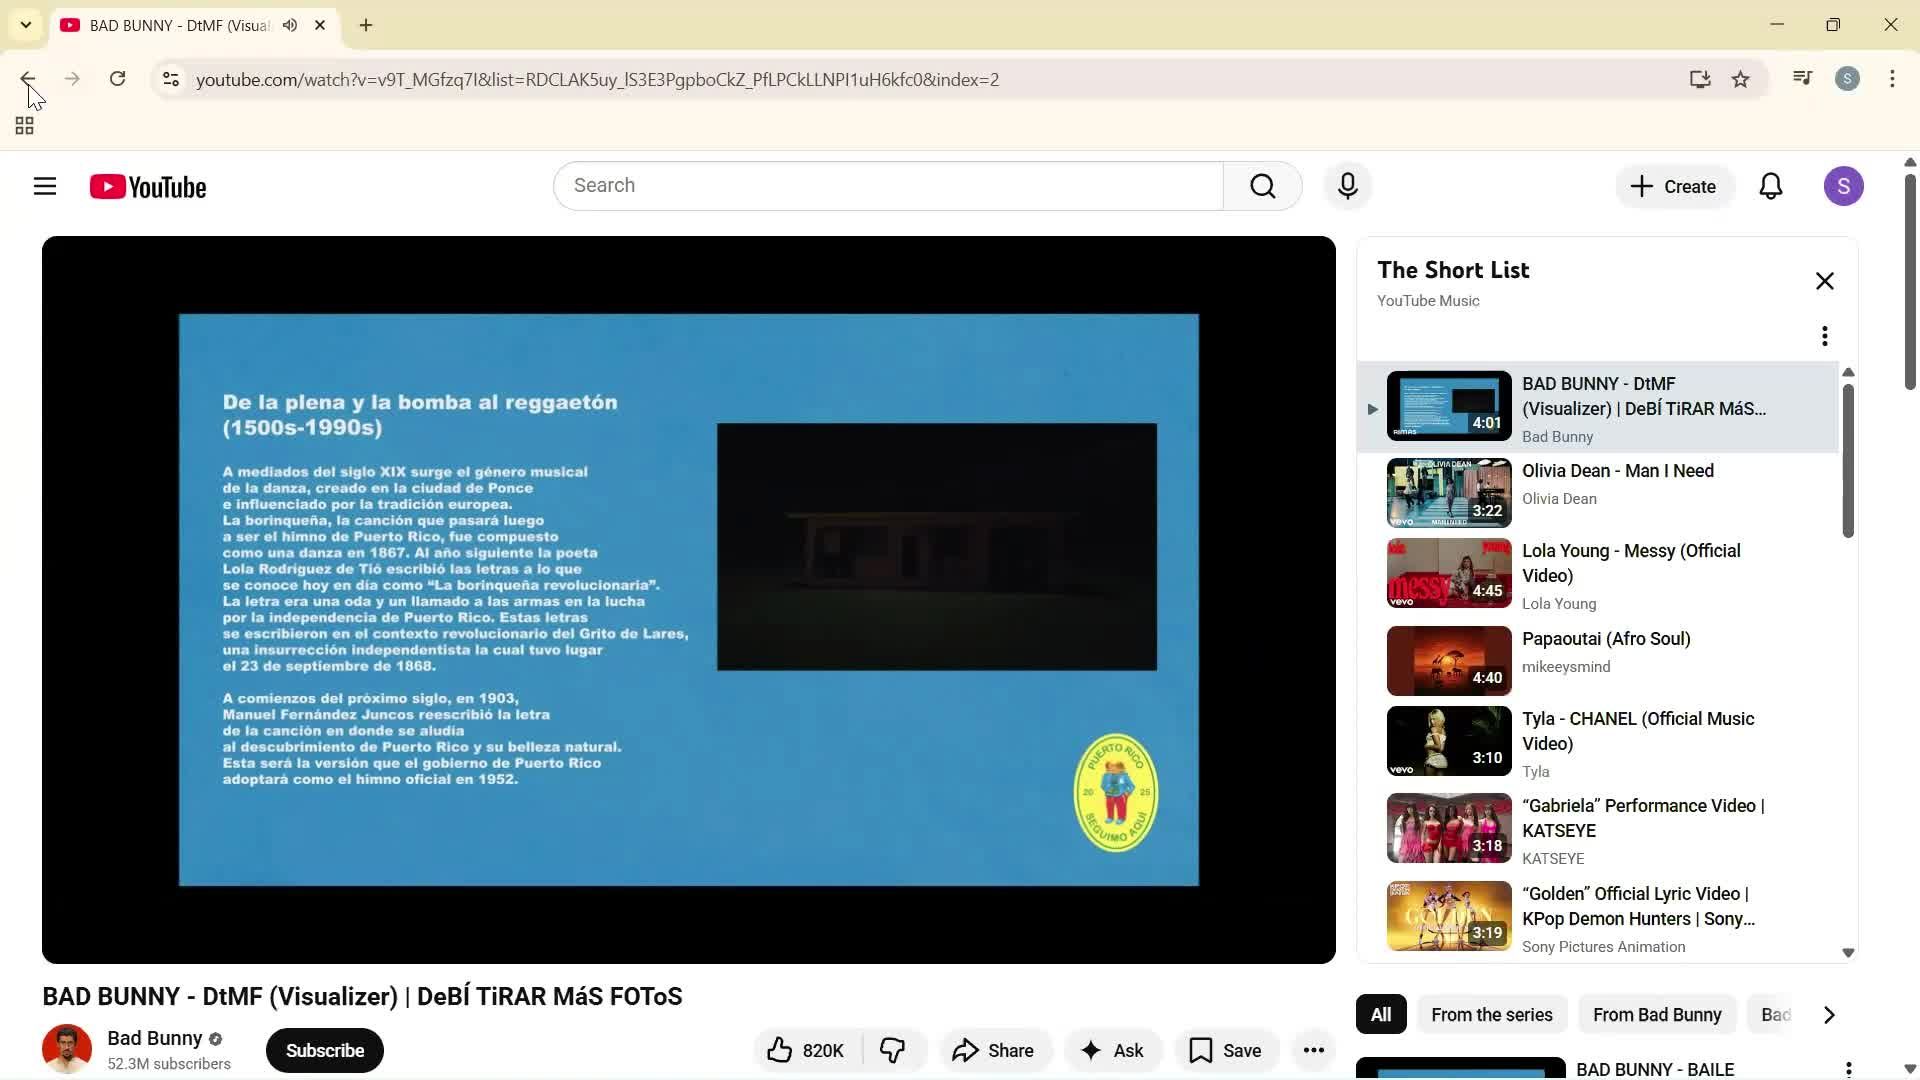This screenshot has width=1920, height=1080.
Task: Select the 'From the series' chip
Action: point(1491,1014)
